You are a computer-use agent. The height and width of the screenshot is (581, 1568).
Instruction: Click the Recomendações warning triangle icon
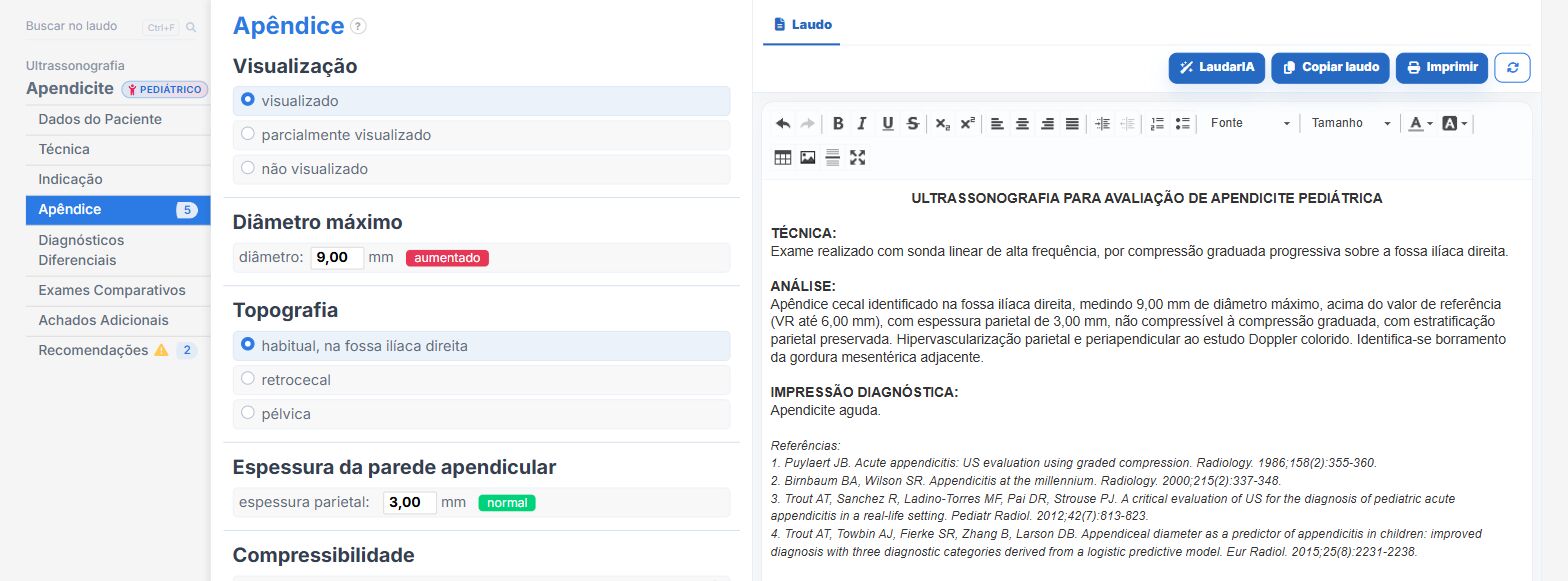click(x=161, y=351)
